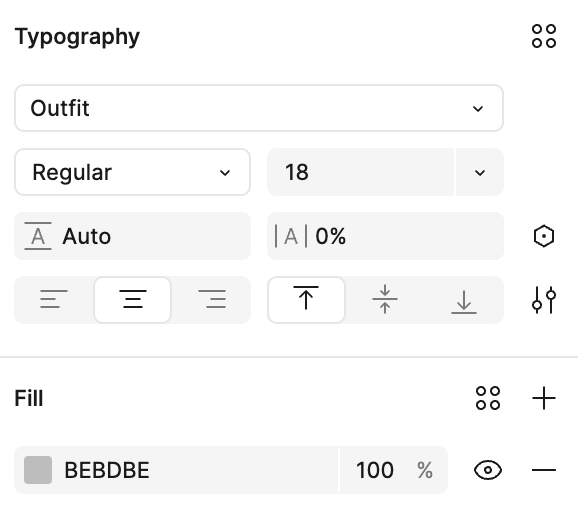Viewport: 578px width, 516px height.
Task: Open the Outfit font family dropdown
Action: [259, 108]
